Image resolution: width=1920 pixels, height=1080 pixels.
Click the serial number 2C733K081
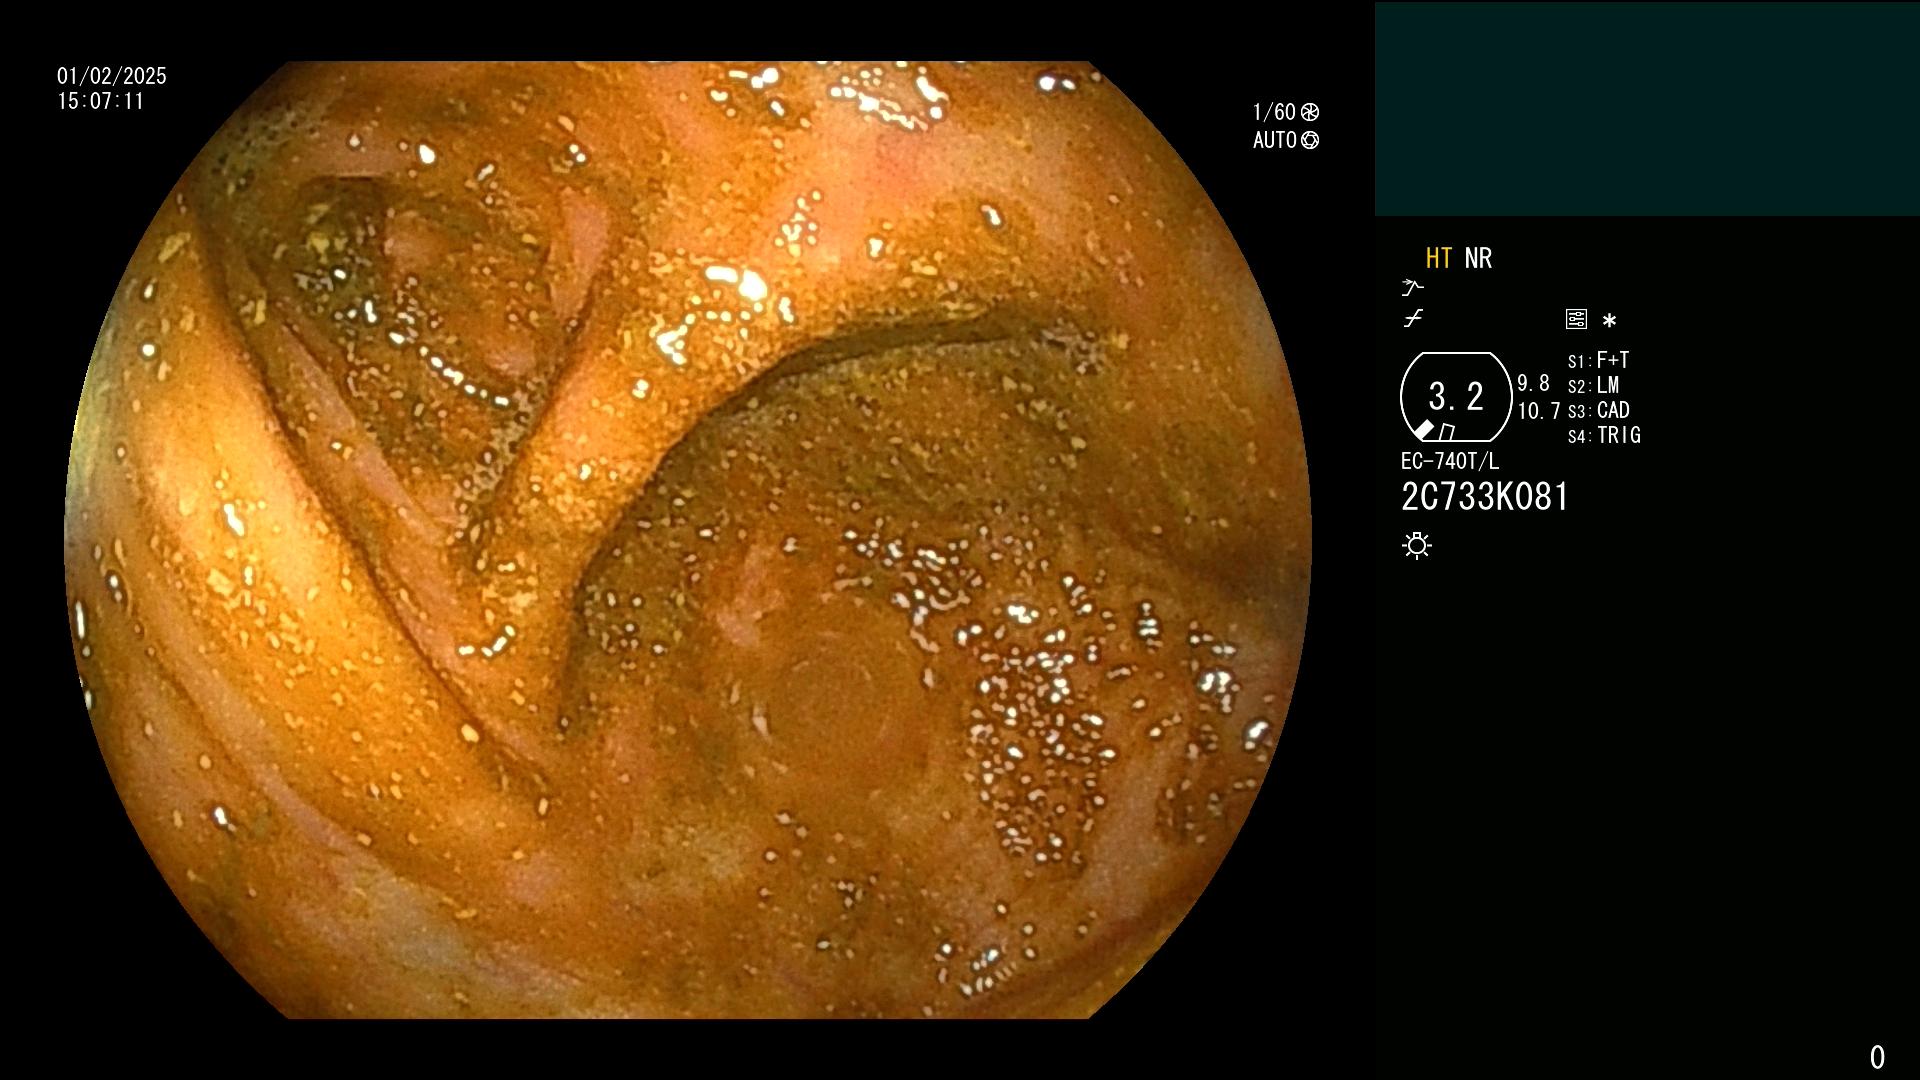pos(1485,497)
